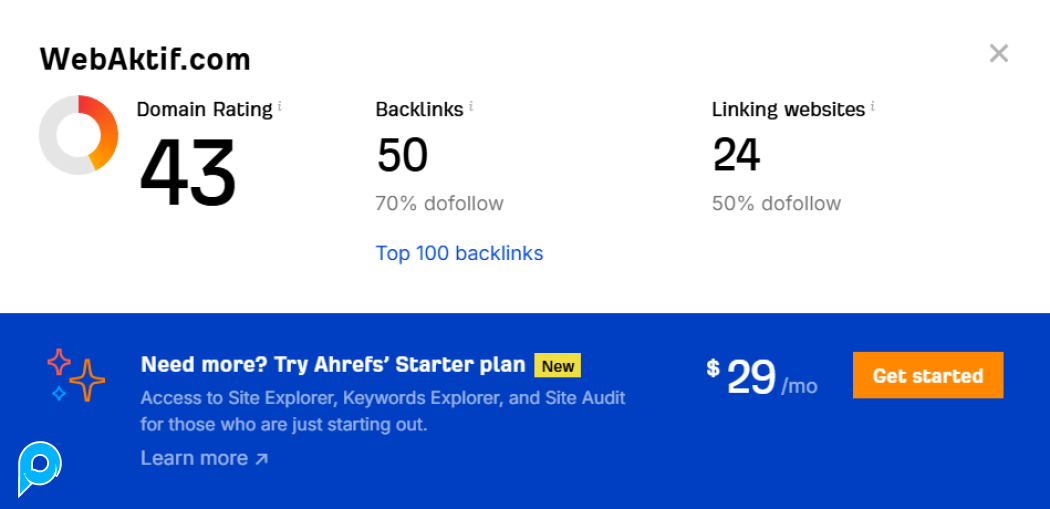Click the Linking websites count 24
This screenshot has height=509, width=1050.
tap(736, 155)
